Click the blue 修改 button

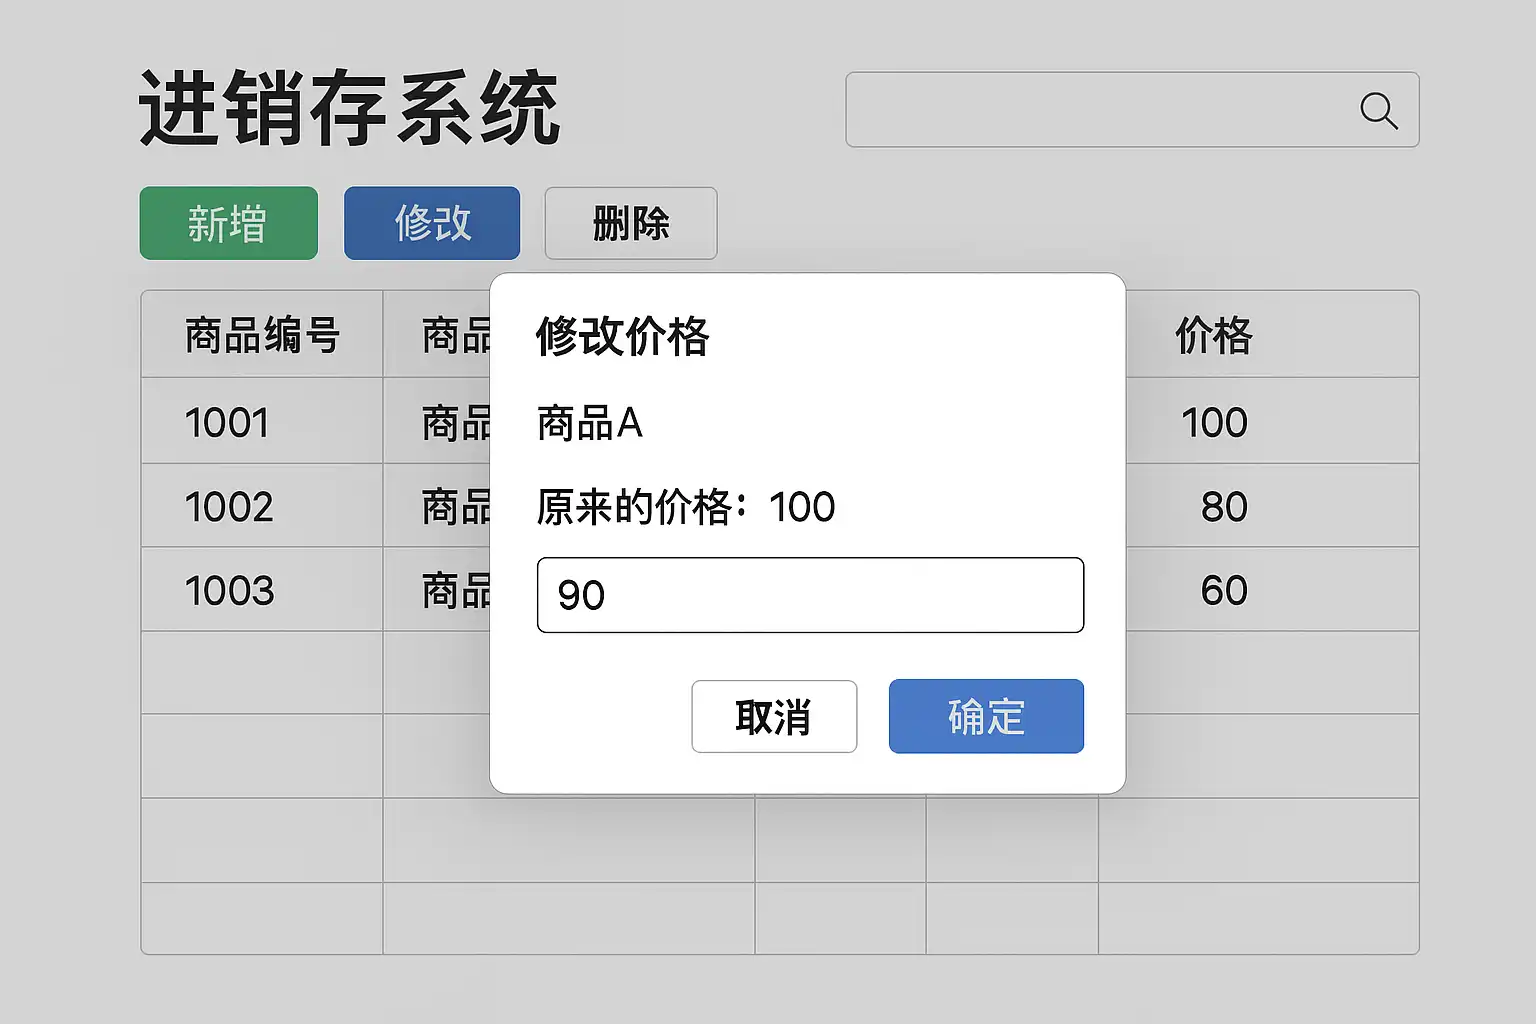tap(432, 223)
